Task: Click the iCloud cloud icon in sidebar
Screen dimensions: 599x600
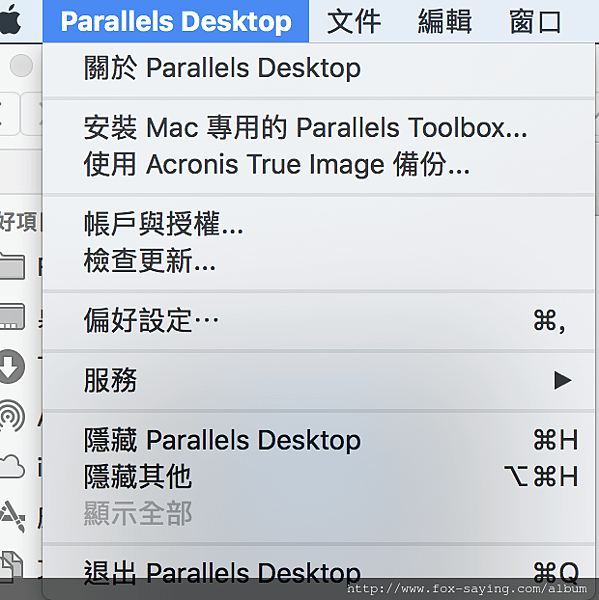Action: (12, 466)
